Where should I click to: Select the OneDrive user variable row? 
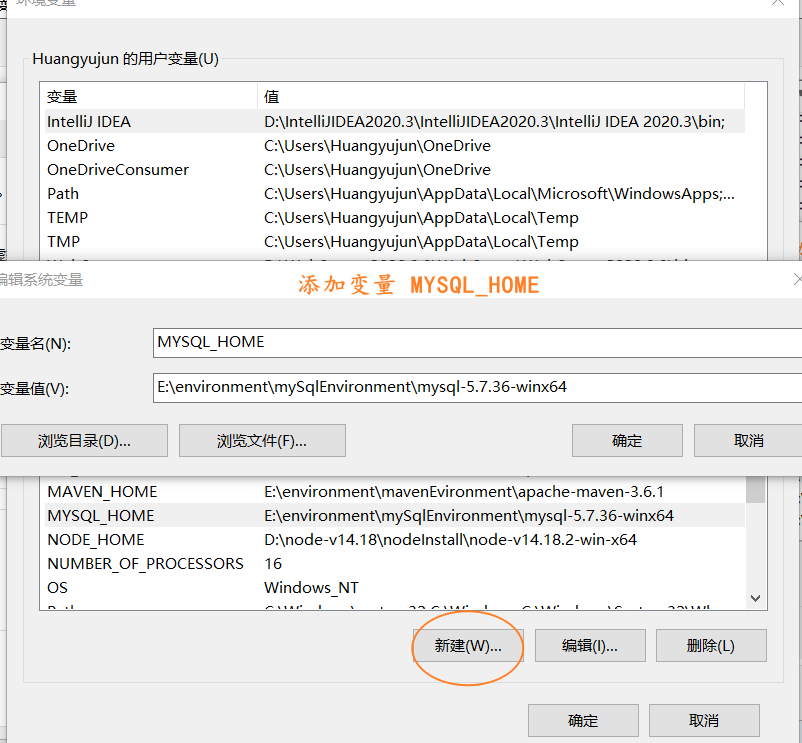click(395, 145)
